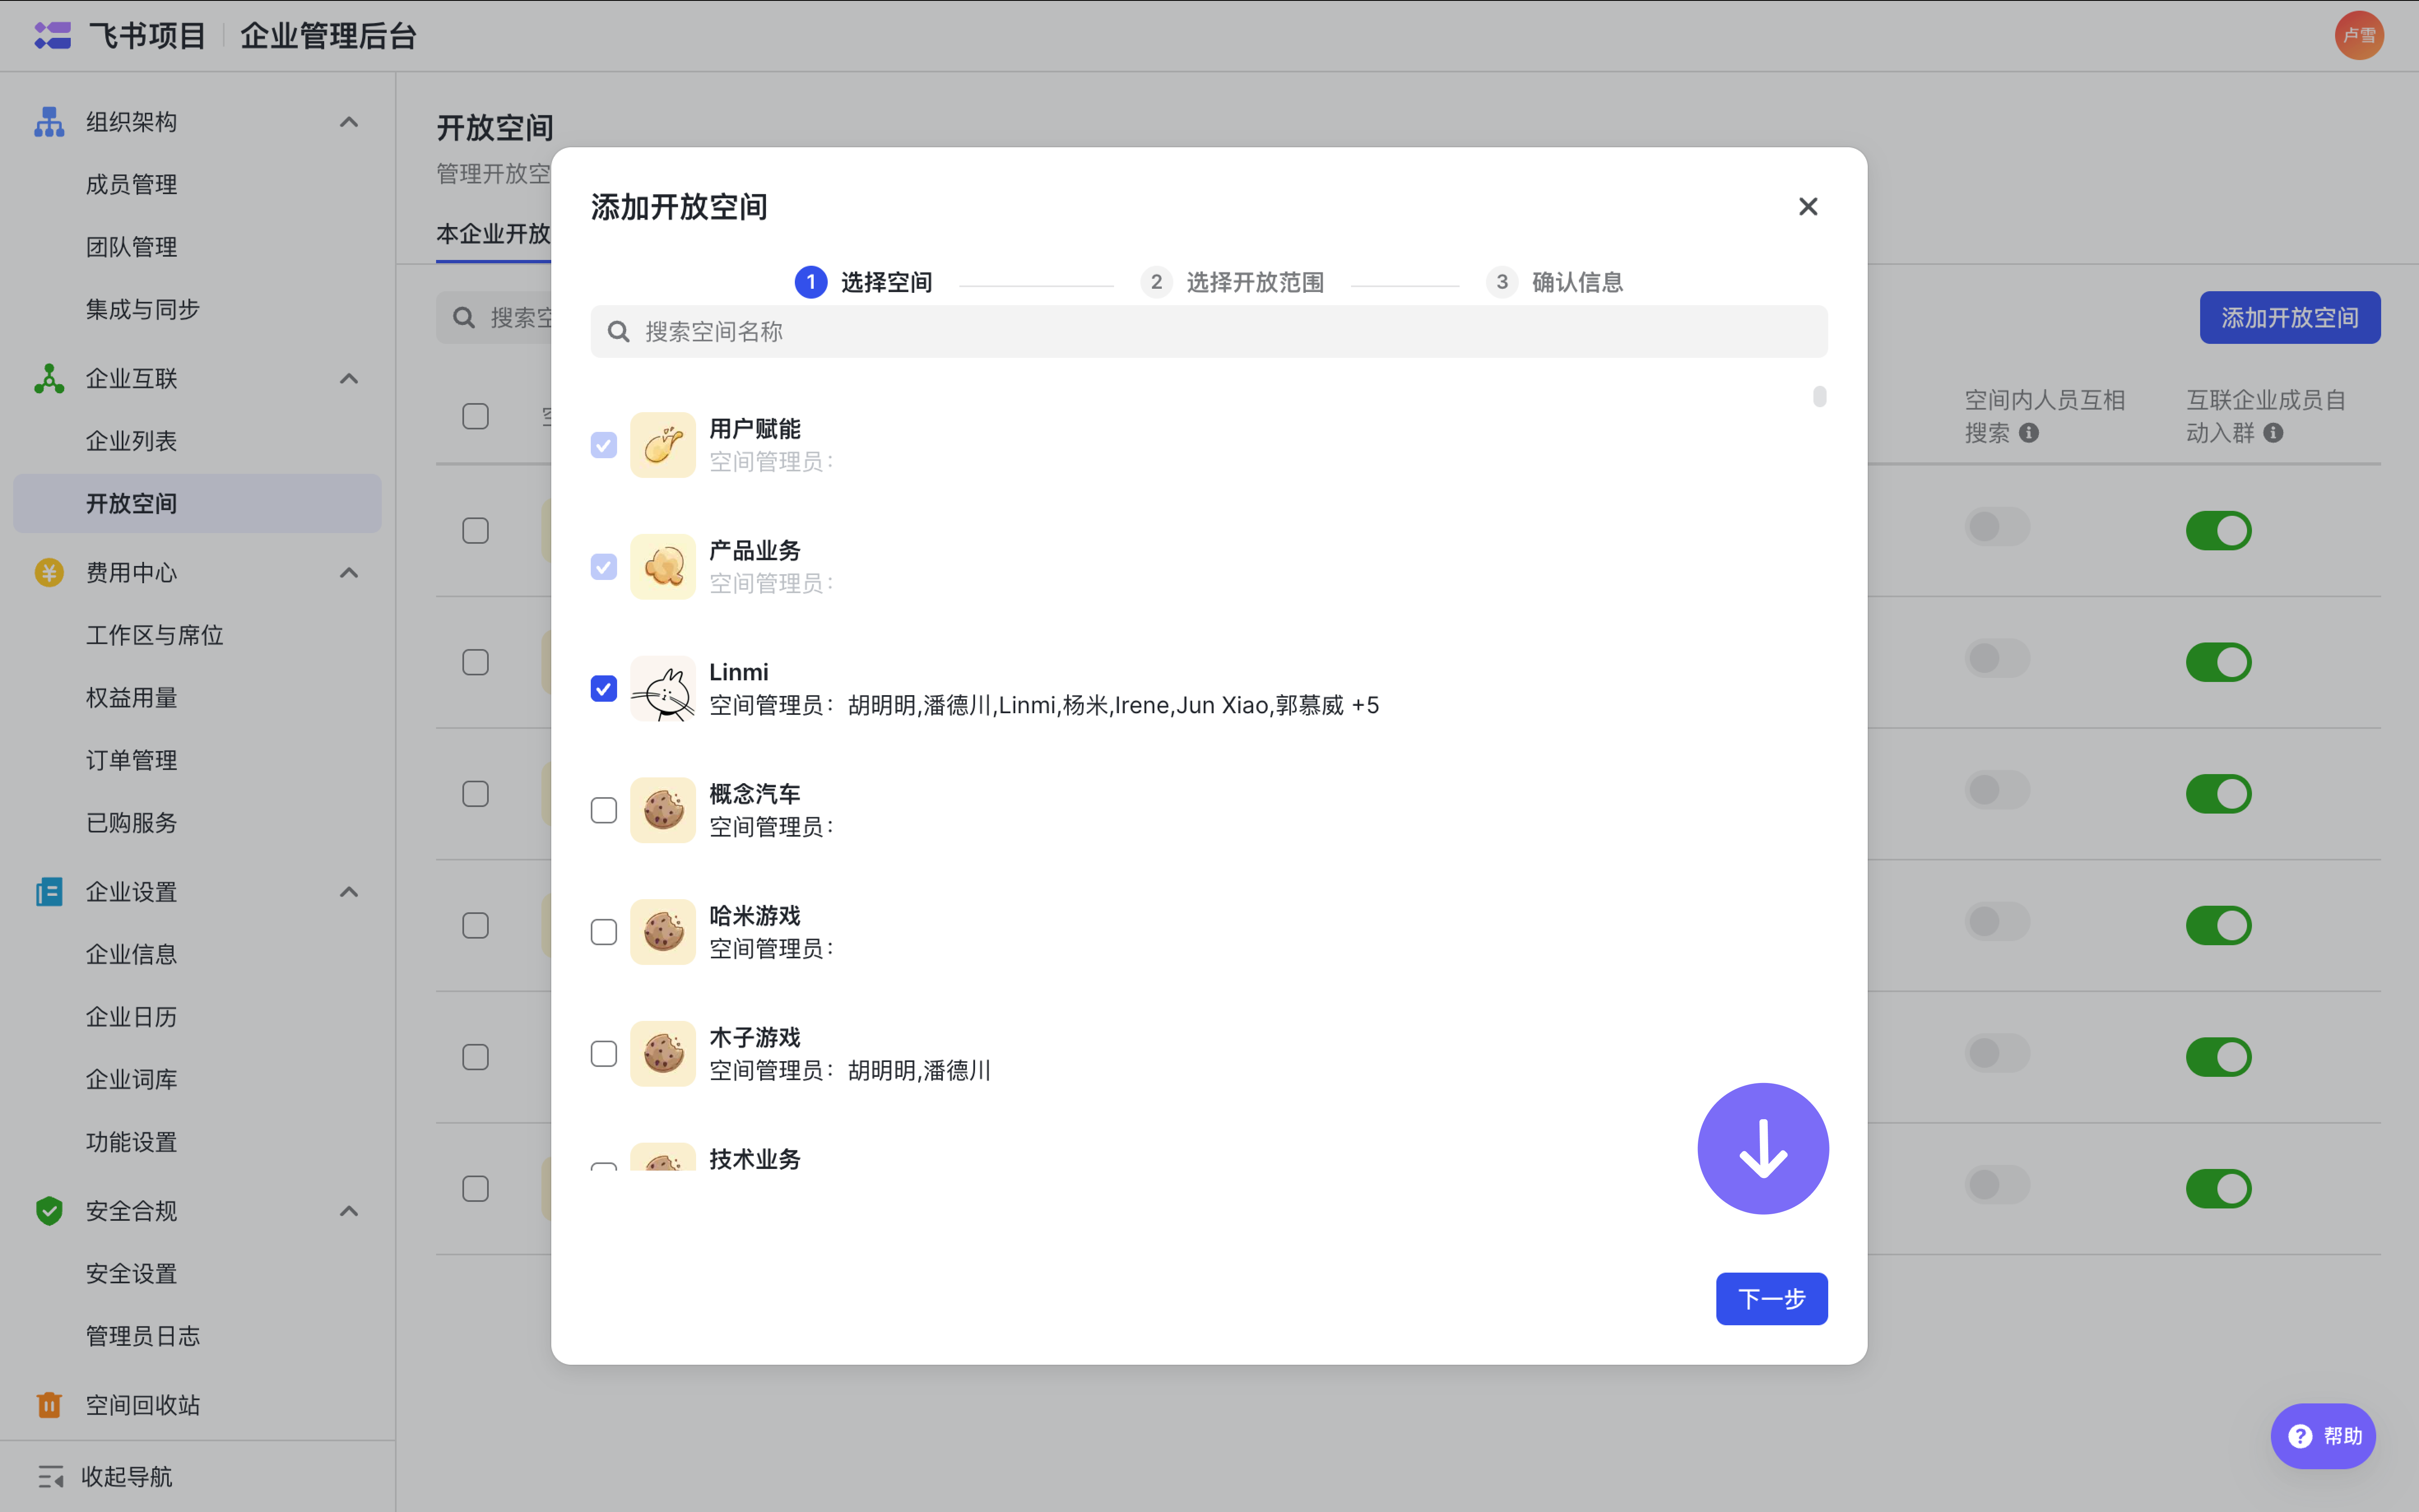Click the purple scroll-down arrow button
The image size is (2419, 1512).
click(x=1763, y=1149)
